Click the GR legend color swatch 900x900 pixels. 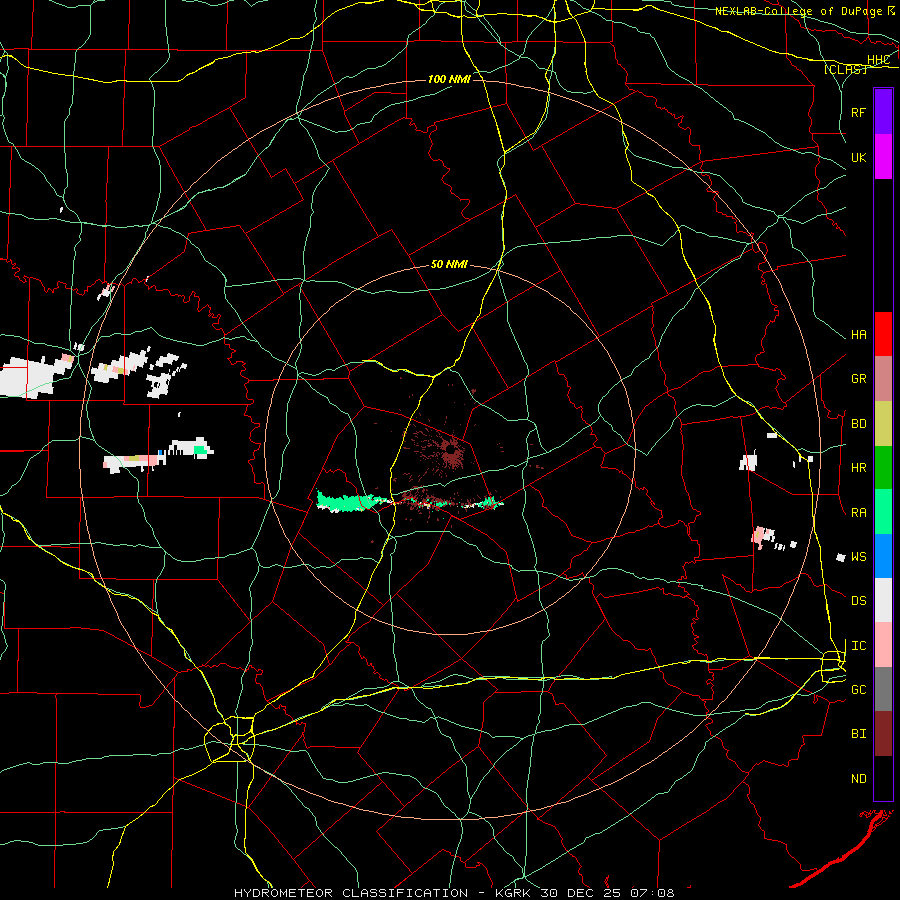[x=883, y=379]
